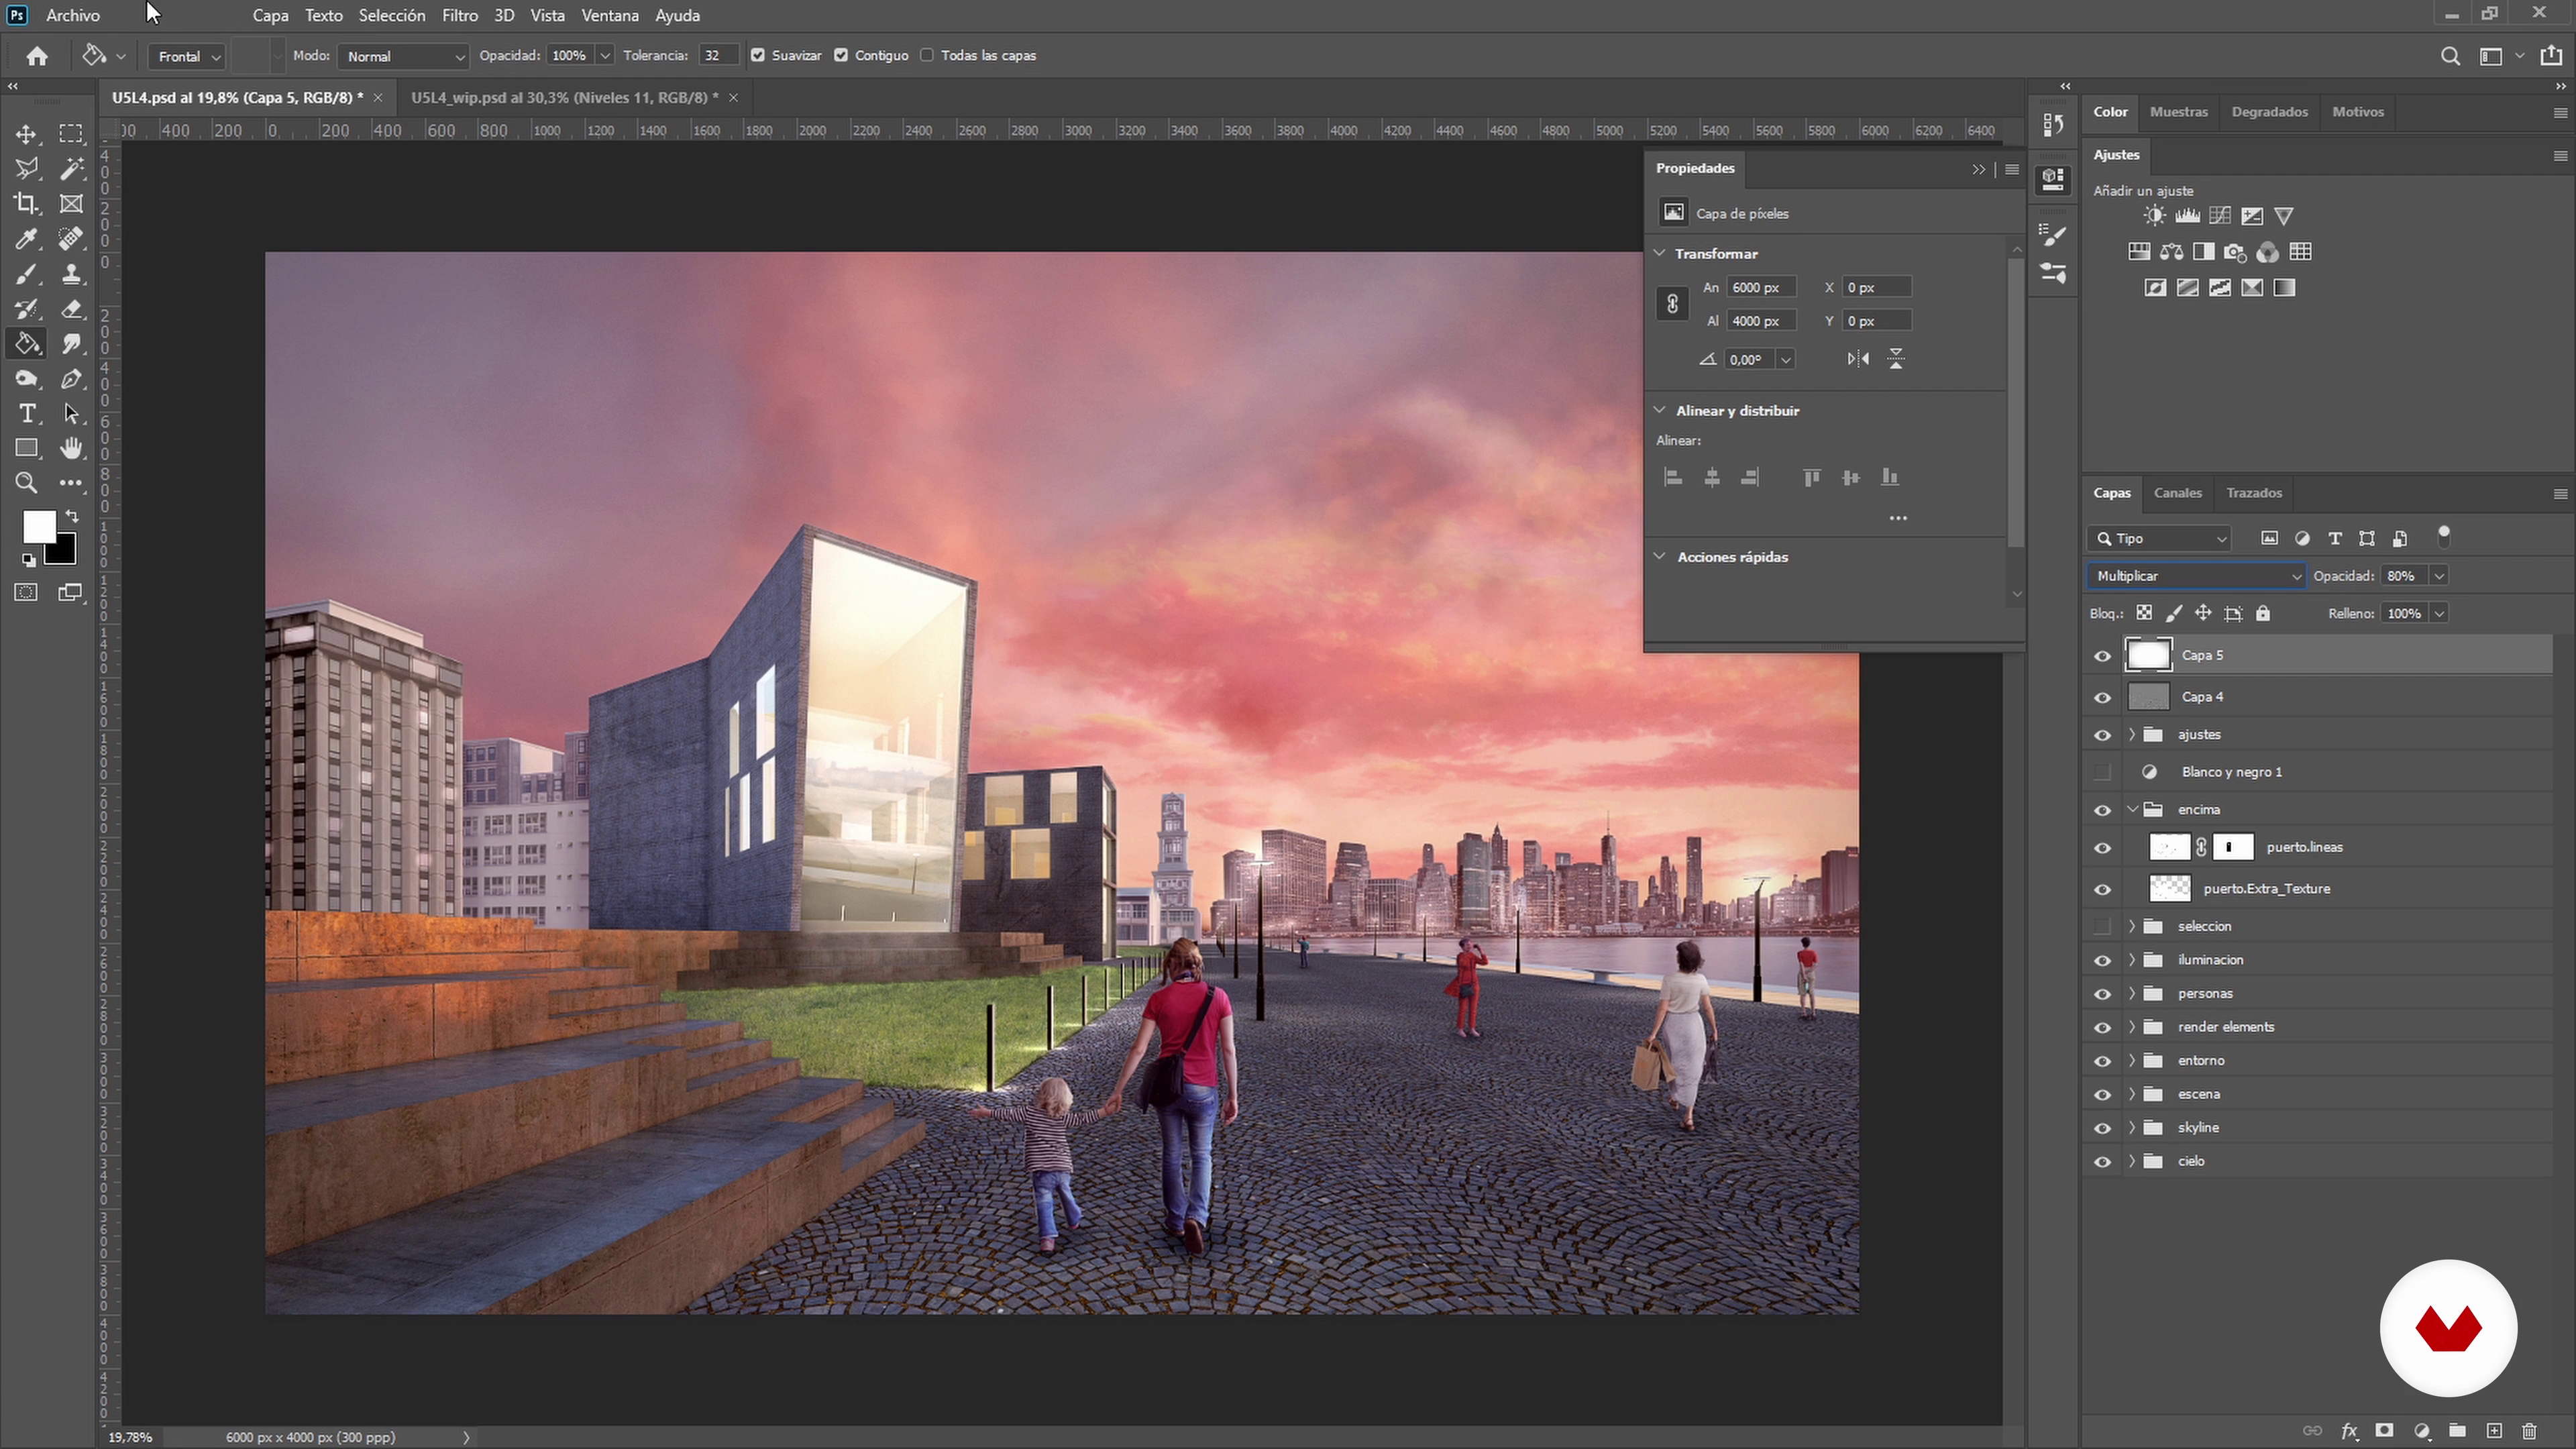Click the background color swatch
Screen dimensions: 2576x1449
[63, 551]
